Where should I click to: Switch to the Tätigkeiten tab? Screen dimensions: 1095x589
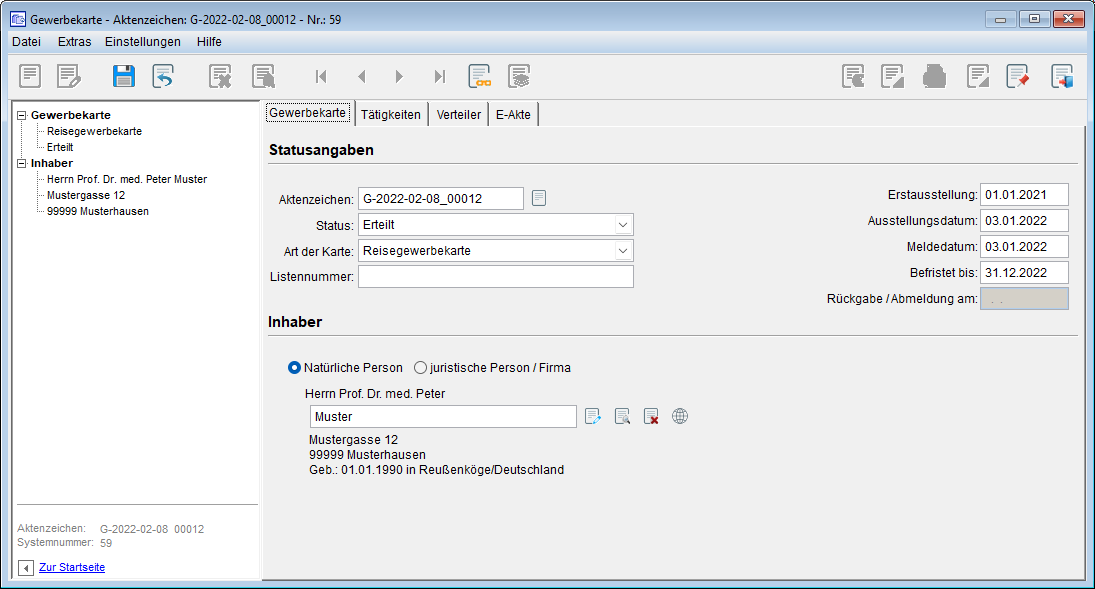tap(390, 115)
